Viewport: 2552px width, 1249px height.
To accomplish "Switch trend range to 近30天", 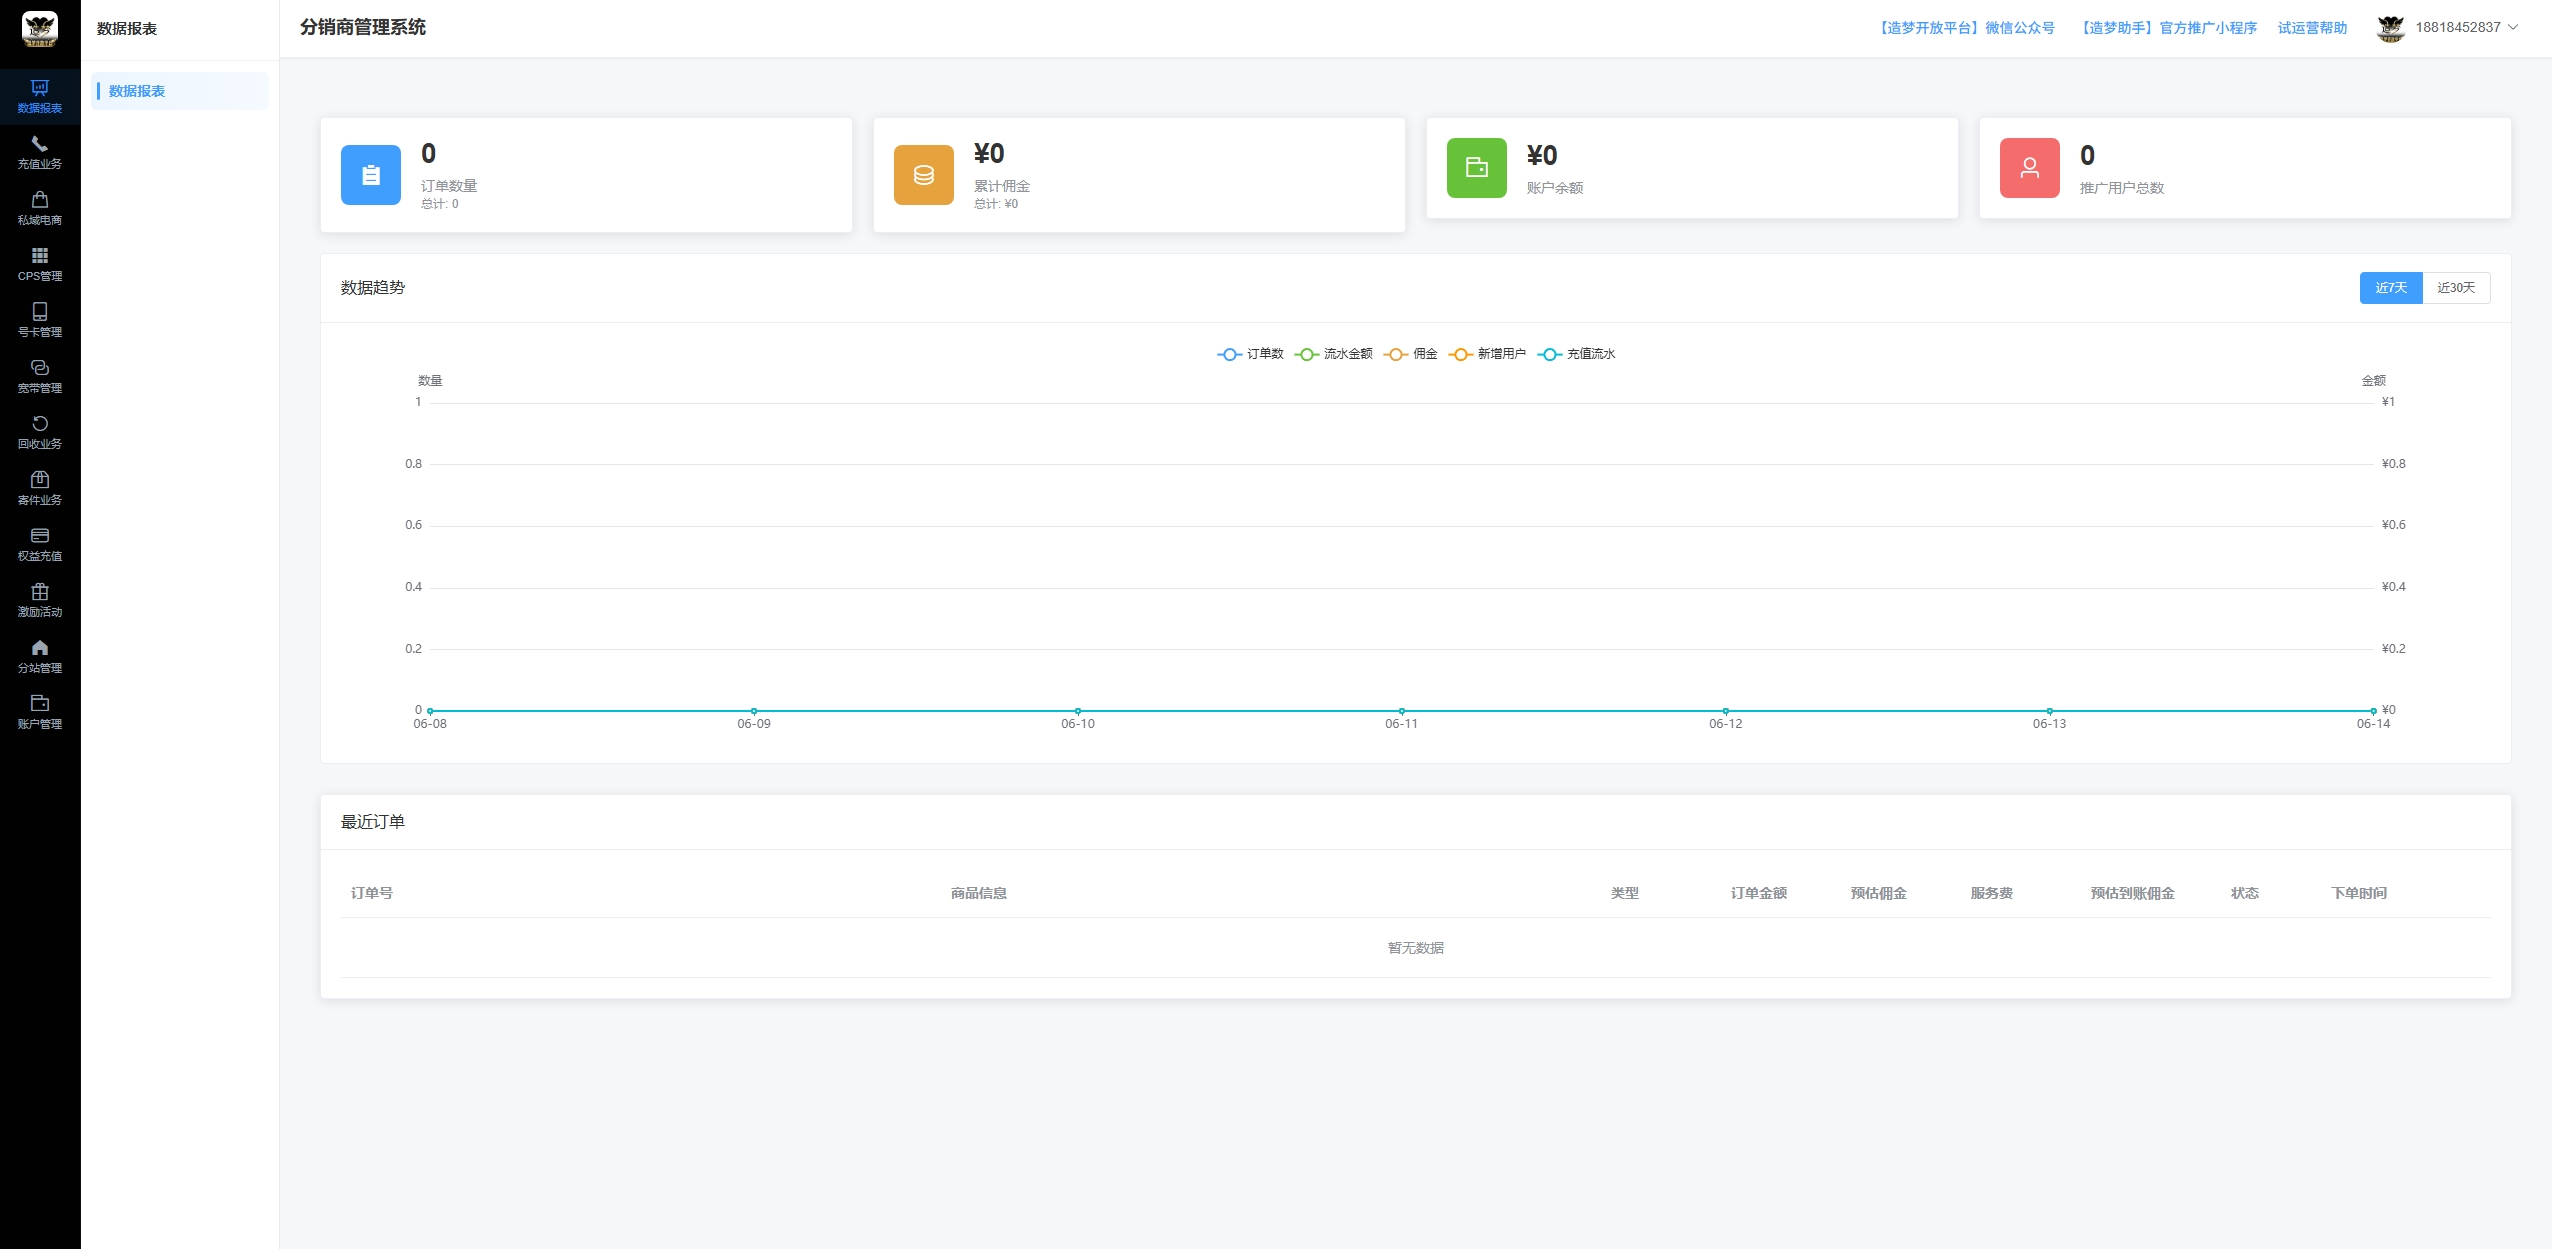I will (2456, 288).
